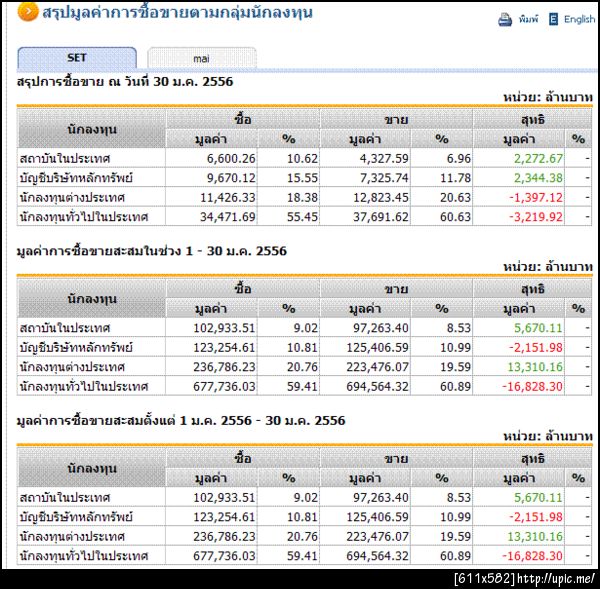The height and width of the screenshot is (589, 600).
Task: Select the SET tab
Action: pos(77,58)
